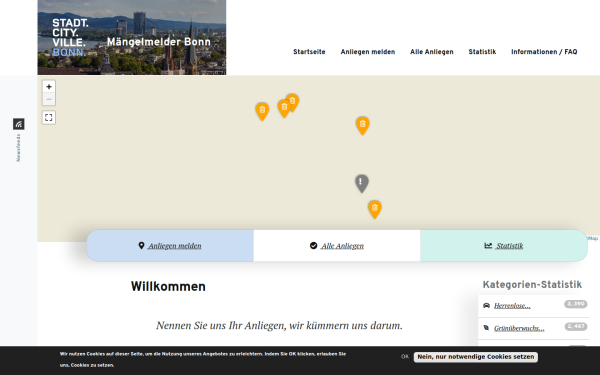
Task: Select the bottommost orange trash marker
Action: point(375,209)
